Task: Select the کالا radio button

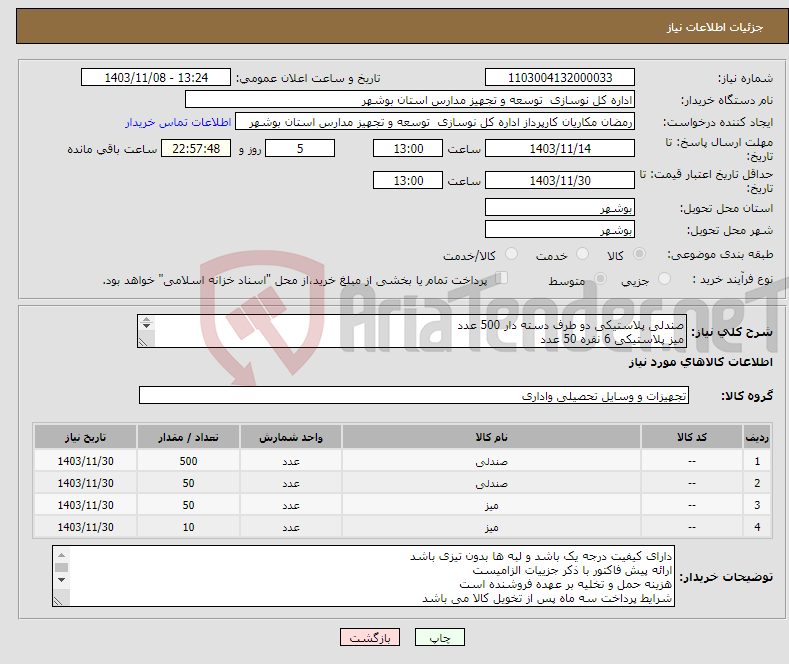Action: [x=639, y=254]
